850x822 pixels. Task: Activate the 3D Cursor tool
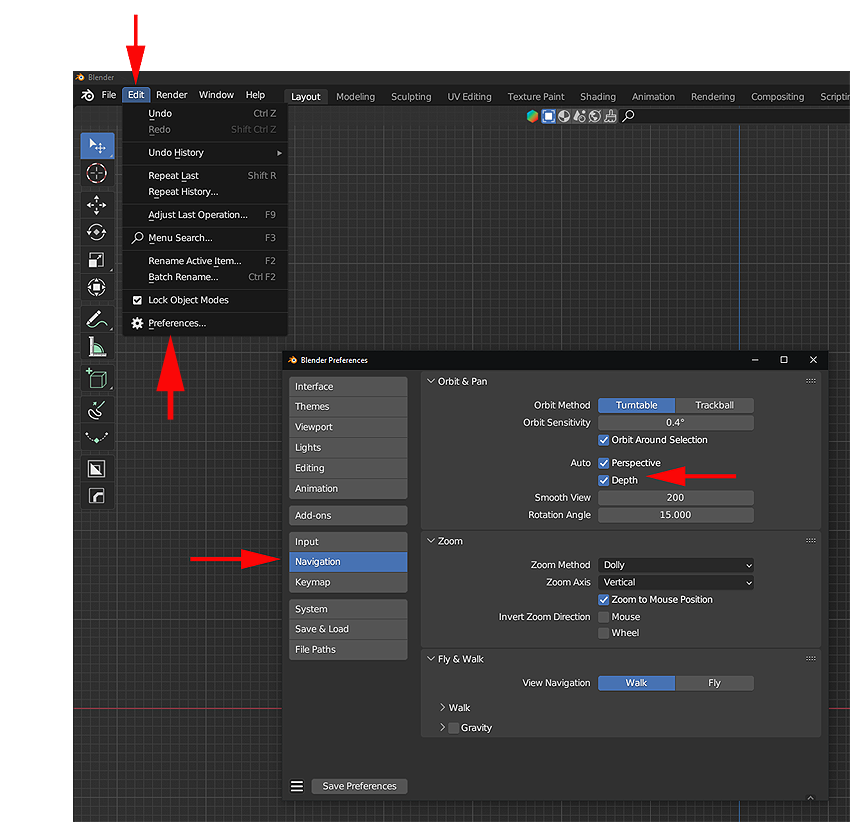click(x=96, y=174)
